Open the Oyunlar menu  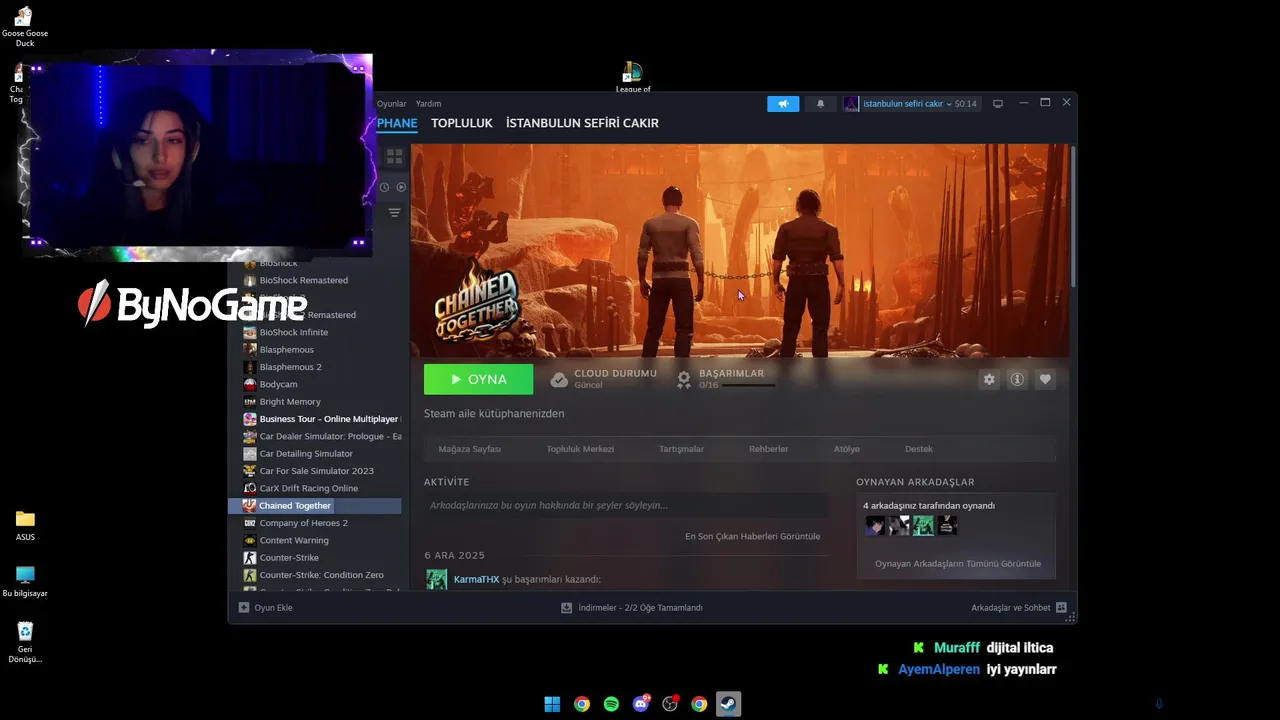click(391, 104)
